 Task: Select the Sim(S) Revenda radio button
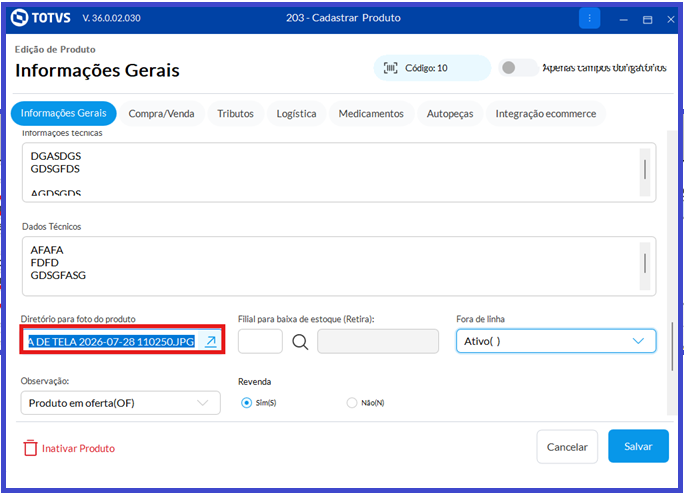(x=246, y=403)
